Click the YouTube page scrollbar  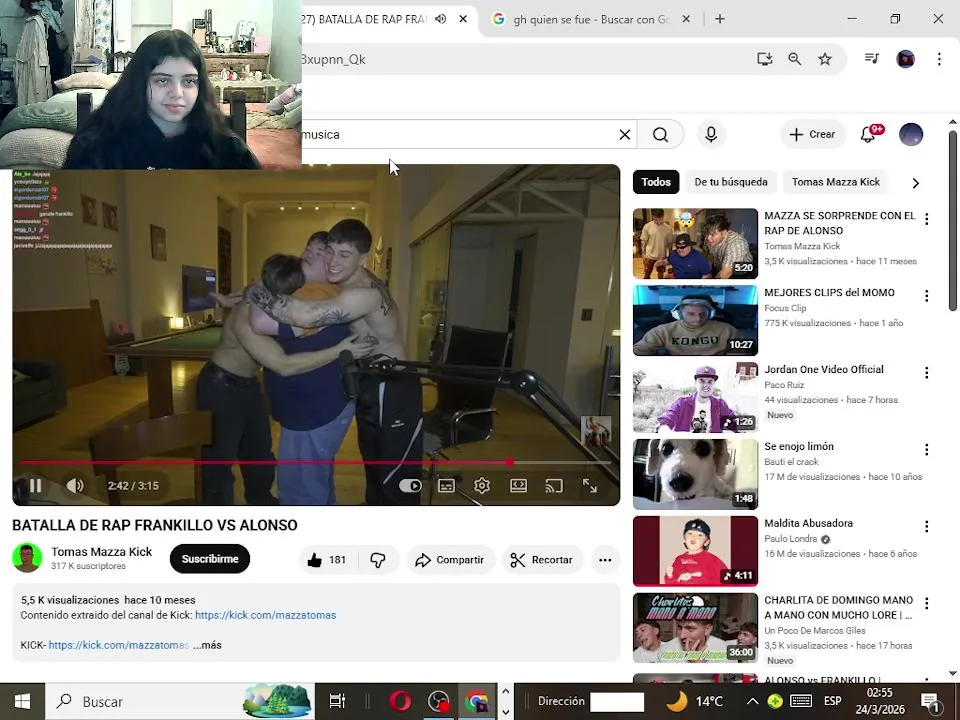tap(953, 220)
